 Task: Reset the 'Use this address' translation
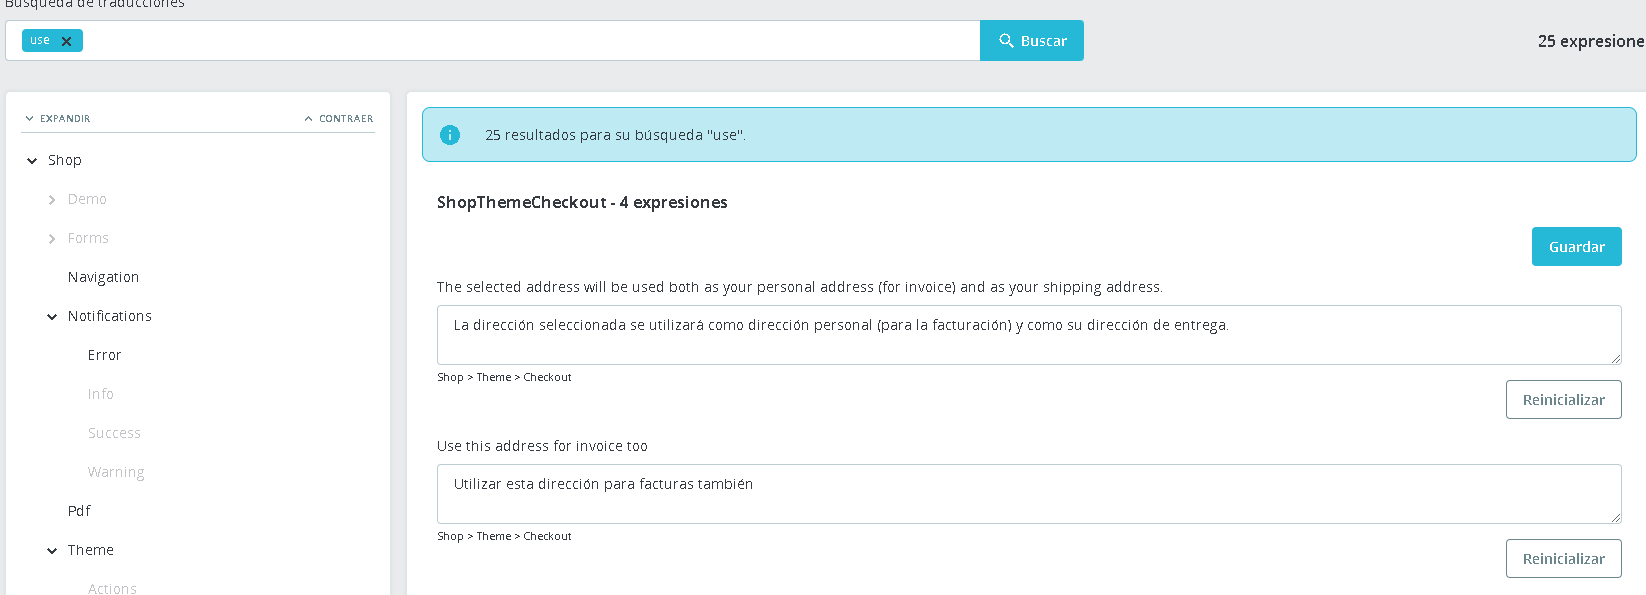pyautogui.click(x=1563, y=559)
